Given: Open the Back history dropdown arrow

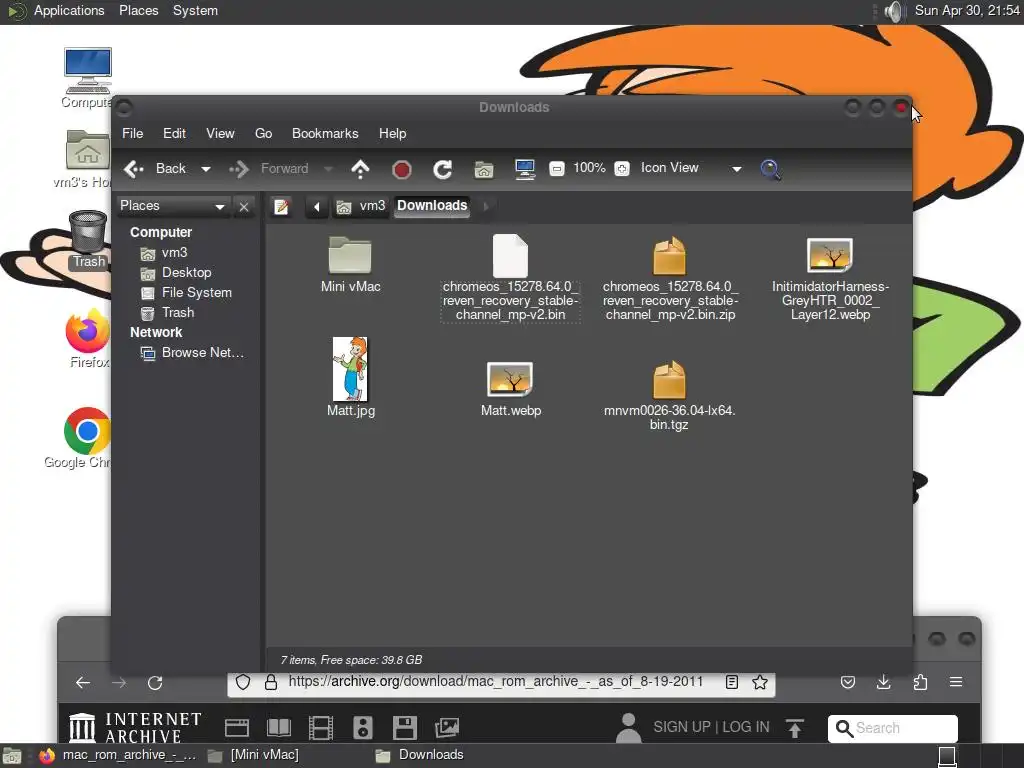Looking at the screenshot, I should [206, 169].
